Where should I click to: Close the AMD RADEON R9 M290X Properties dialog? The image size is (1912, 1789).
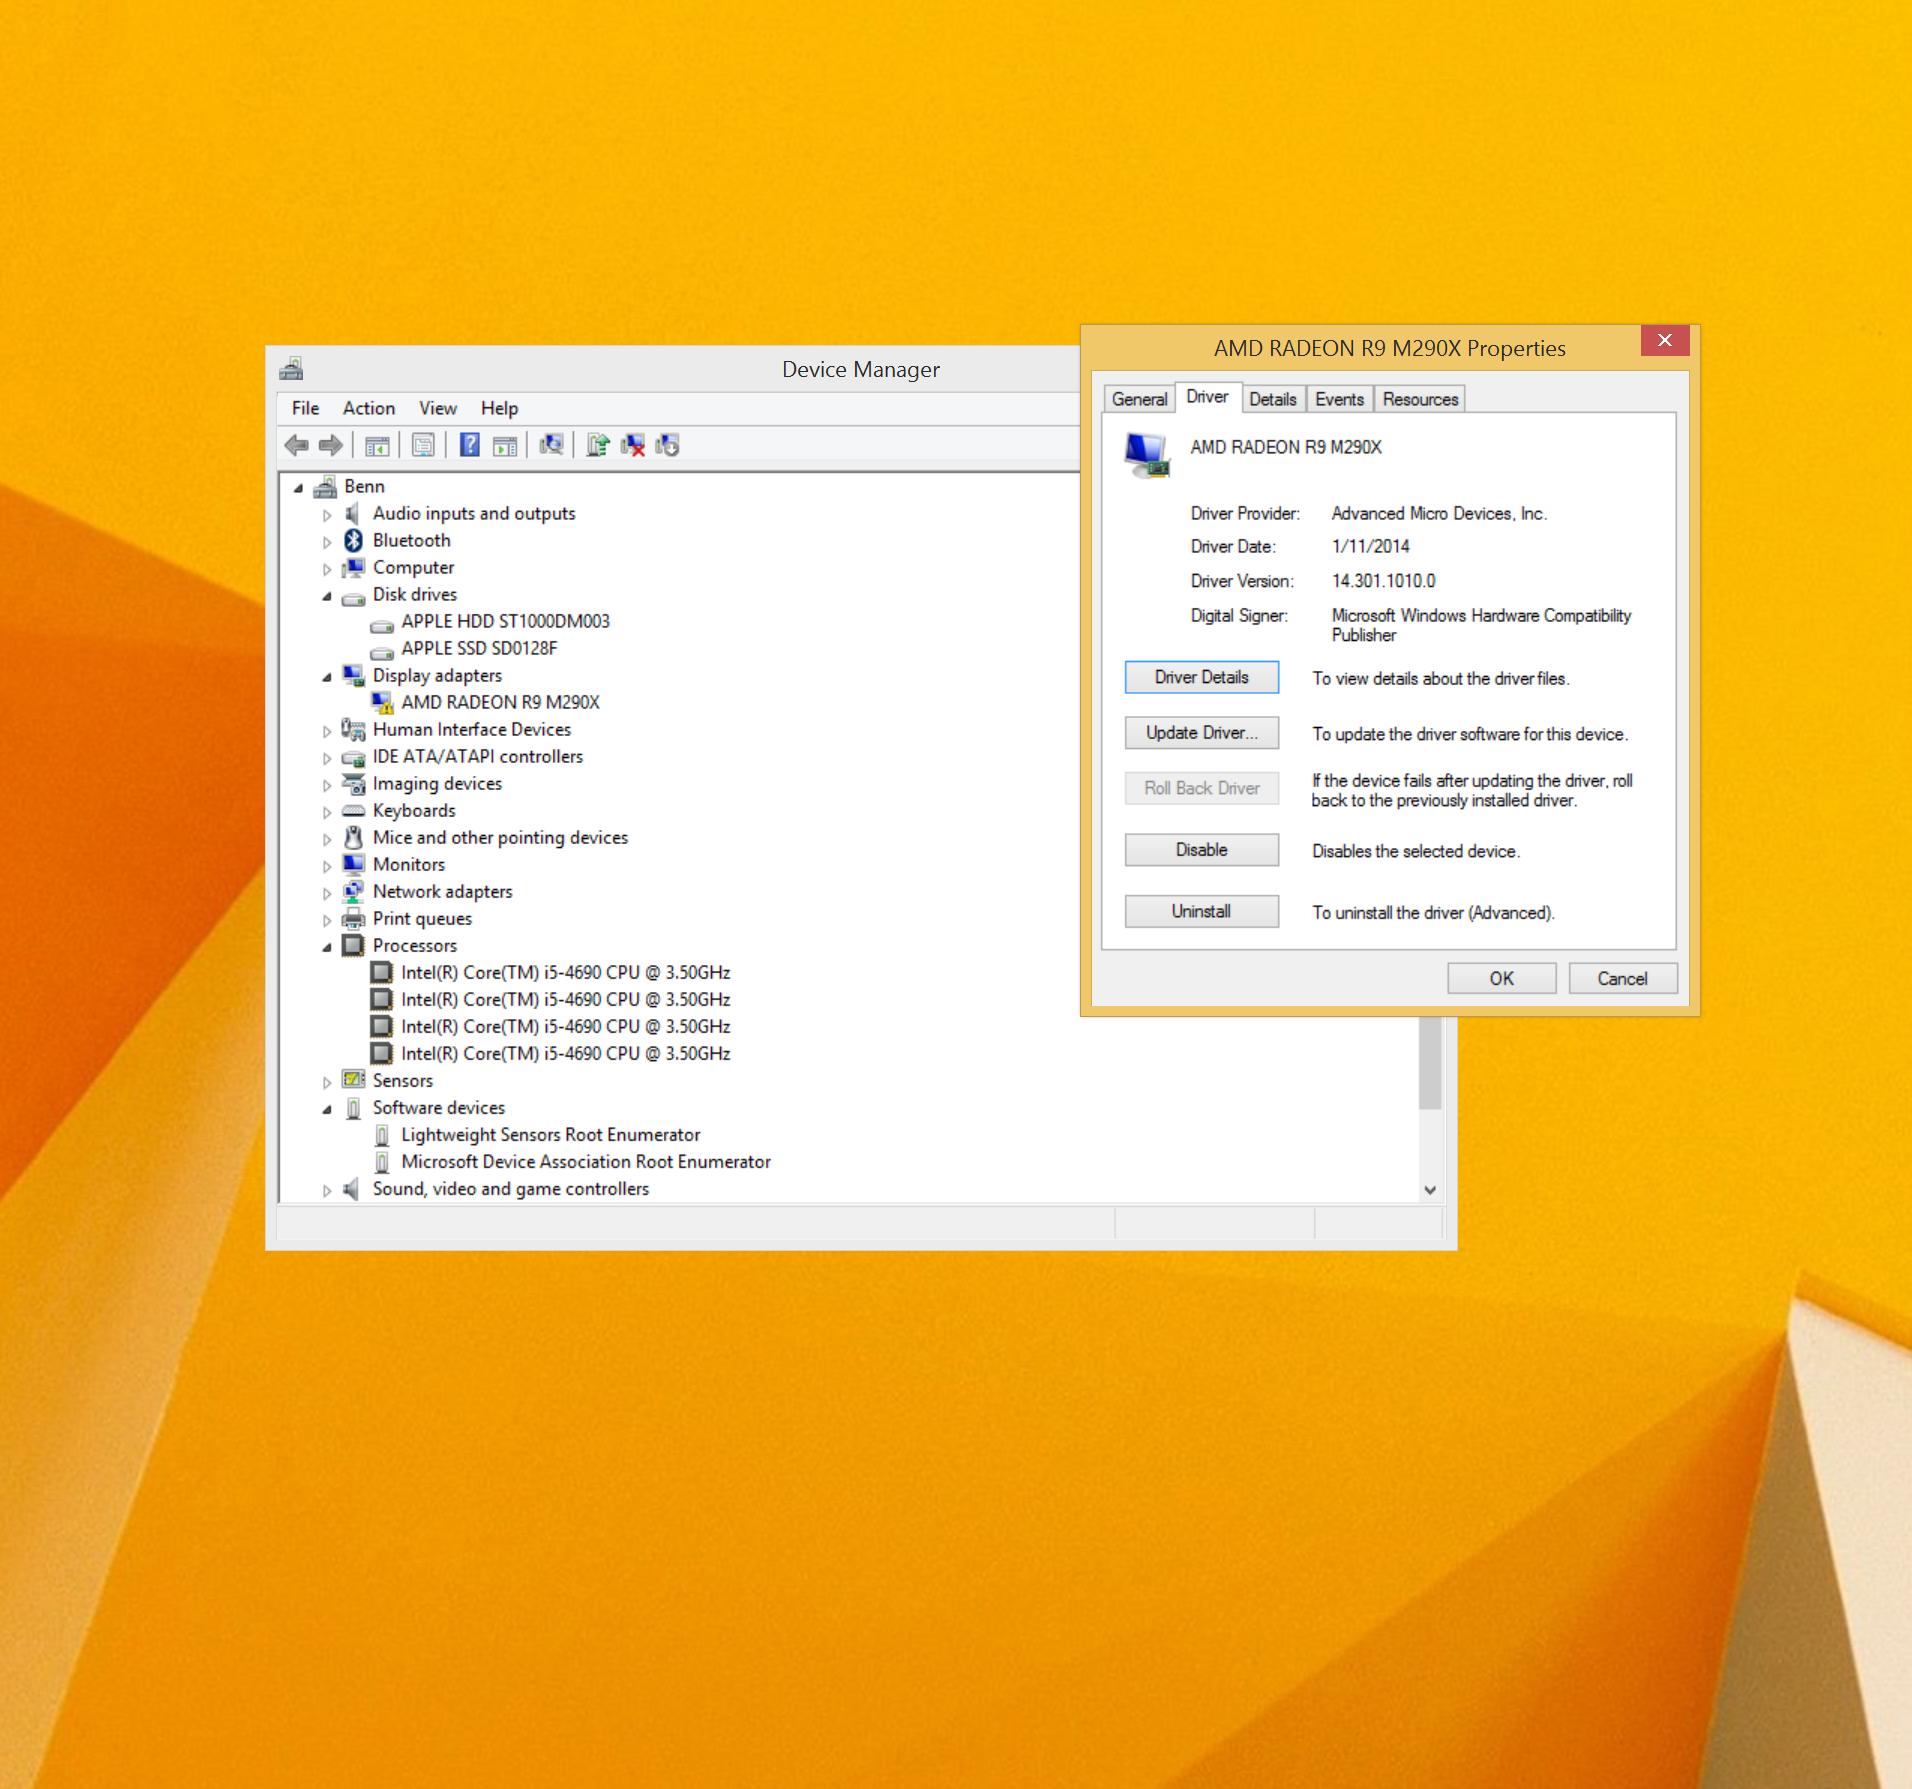click(1664, 340)
